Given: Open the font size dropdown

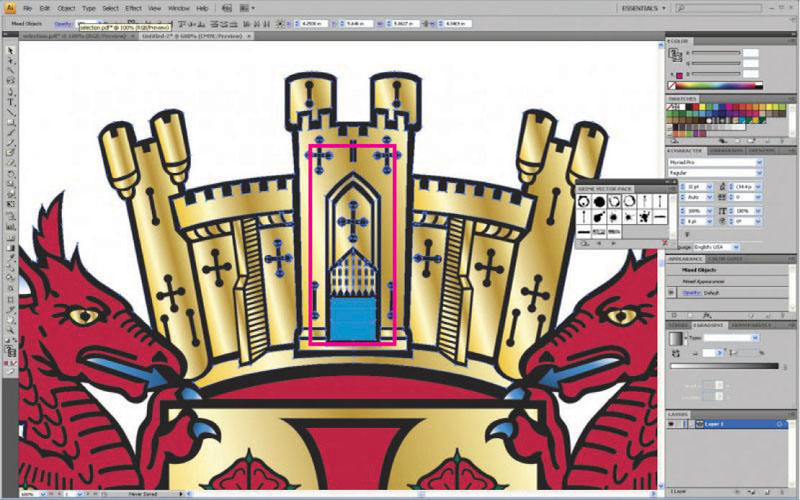Looking at the screenshot, I should coord(709,187).
